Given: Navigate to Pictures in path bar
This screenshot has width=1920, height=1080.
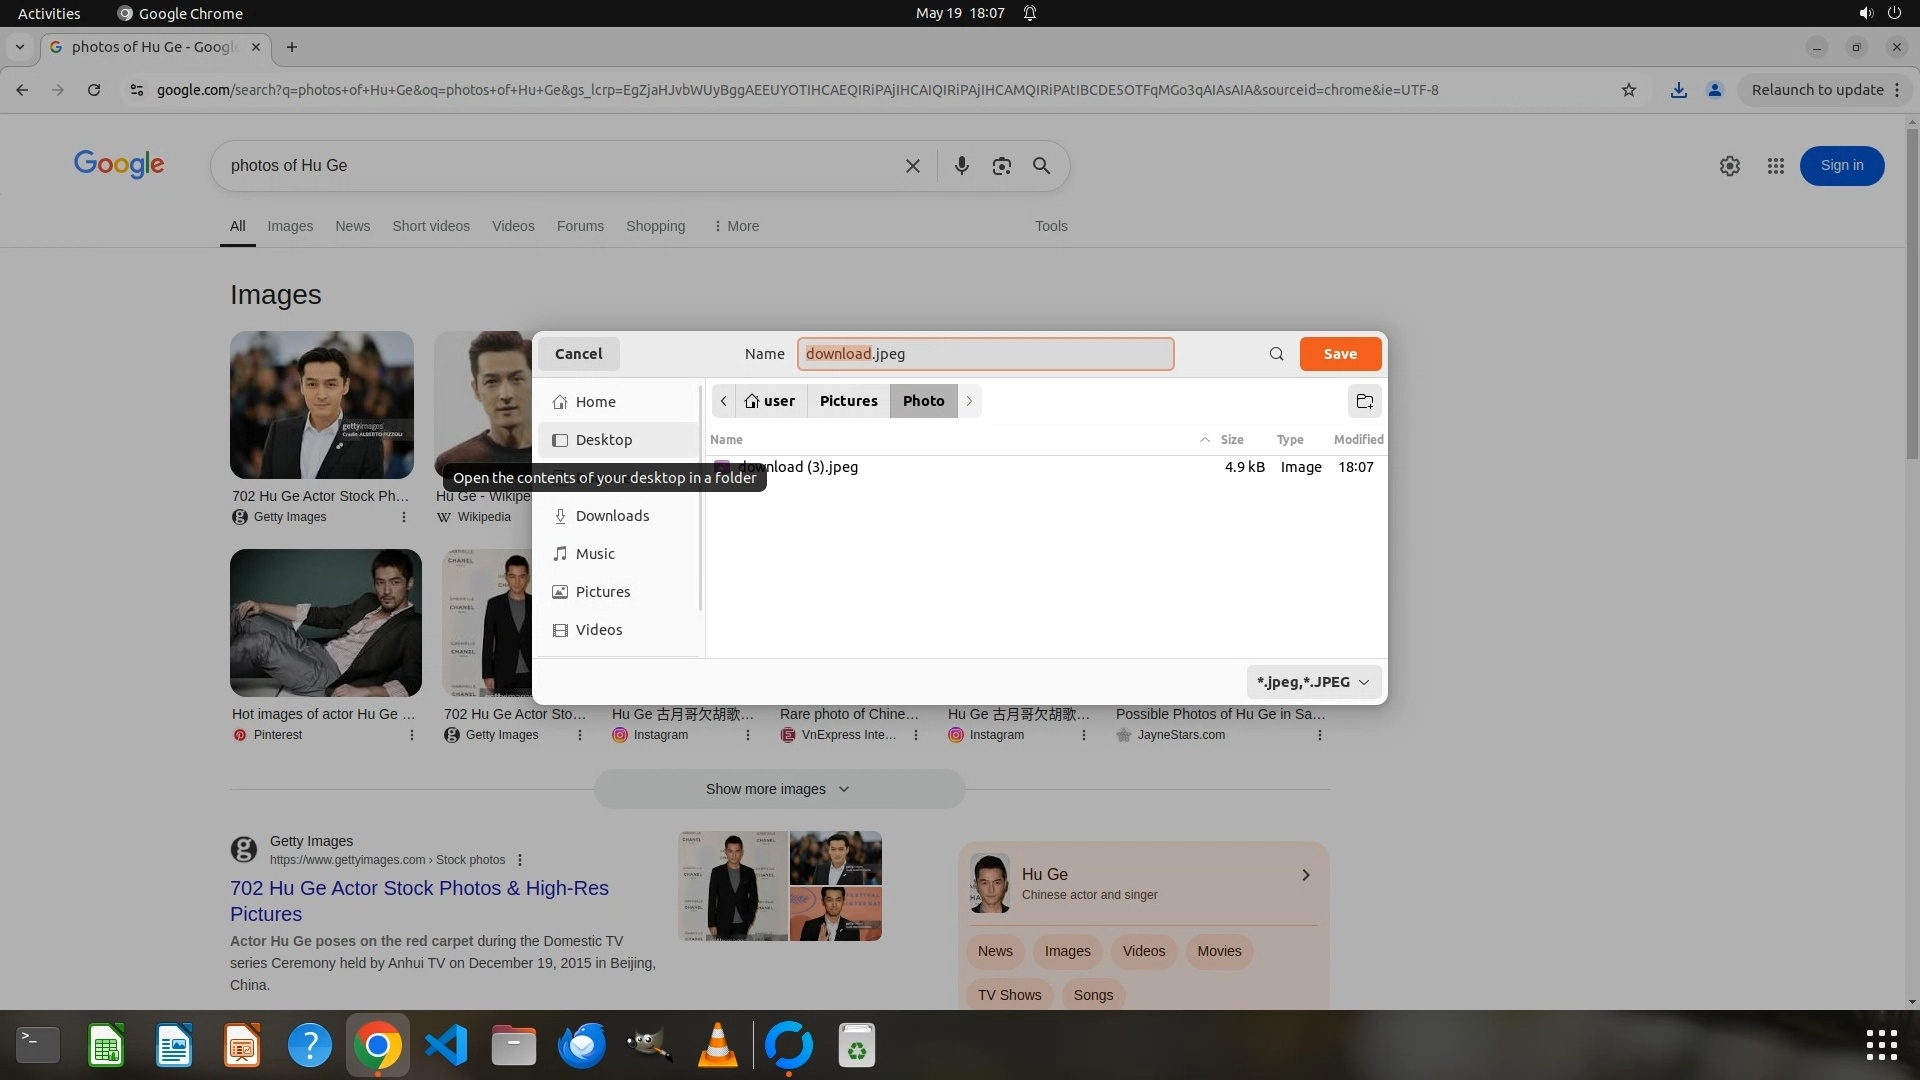Looking at the screenshot, I should pos(848,401).
